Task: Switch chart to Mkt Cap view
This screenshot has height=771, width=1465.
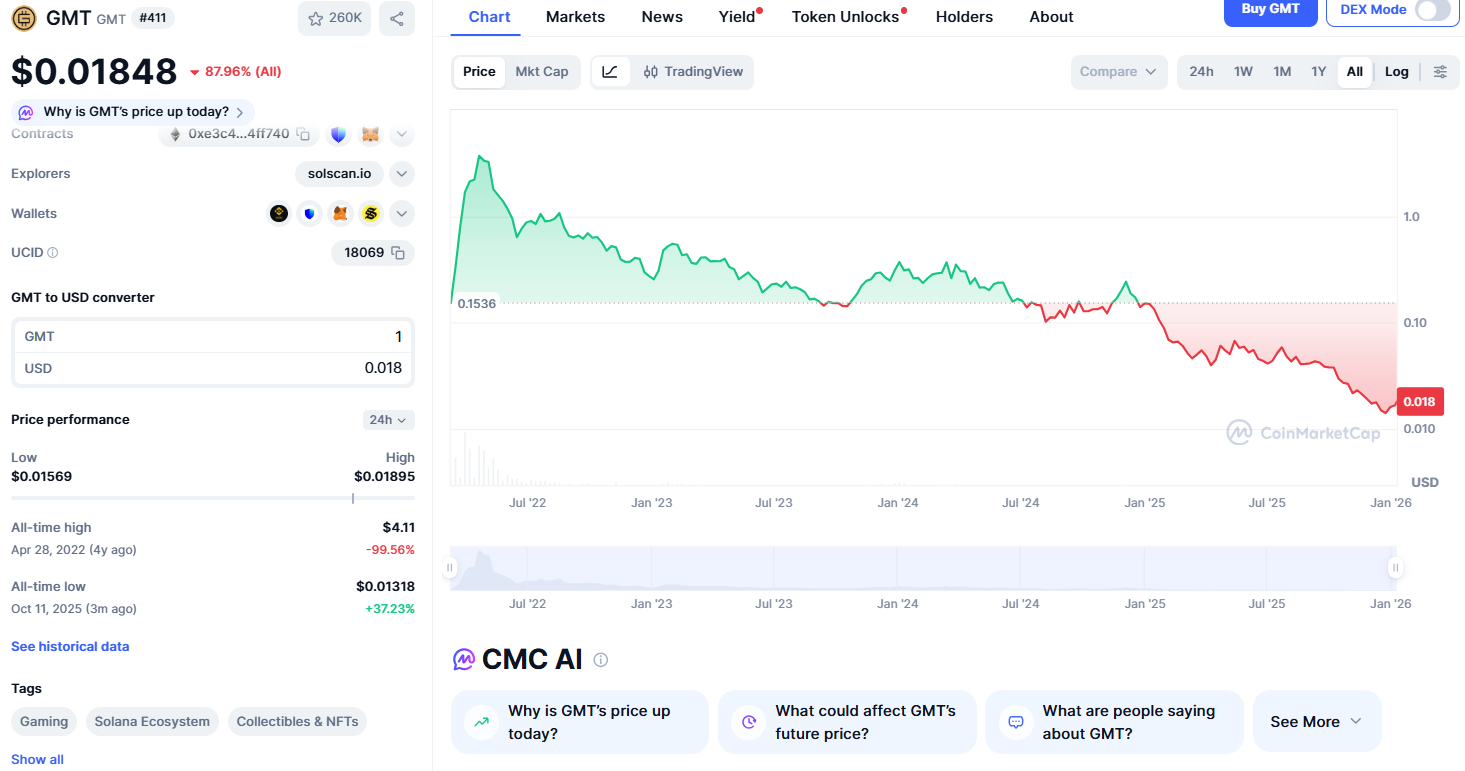Action: [541, 72]
